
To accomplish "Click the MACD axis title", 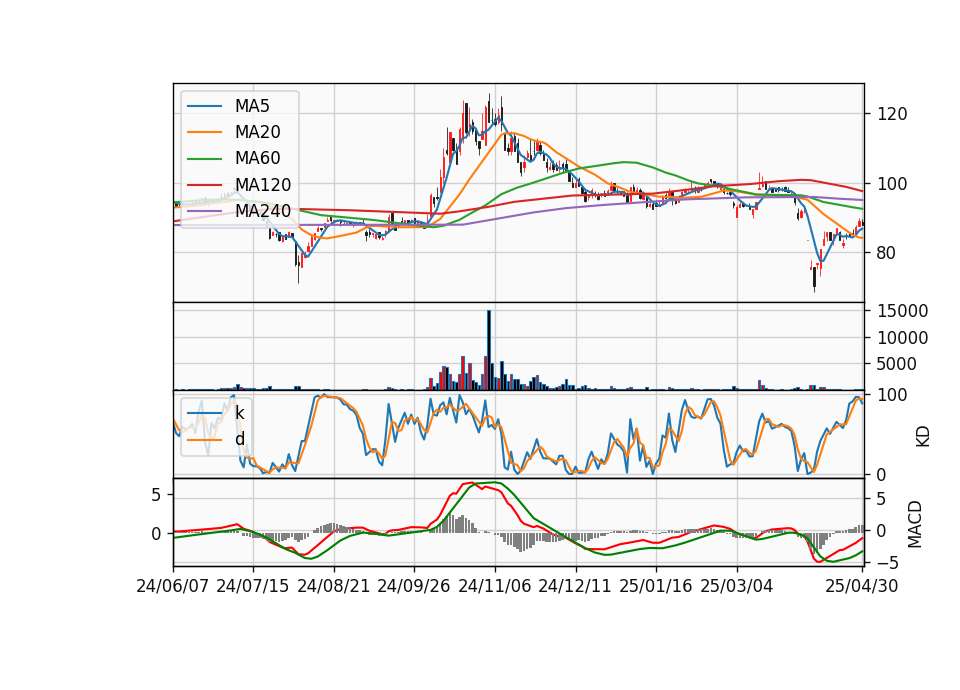I will click(915, 524).
